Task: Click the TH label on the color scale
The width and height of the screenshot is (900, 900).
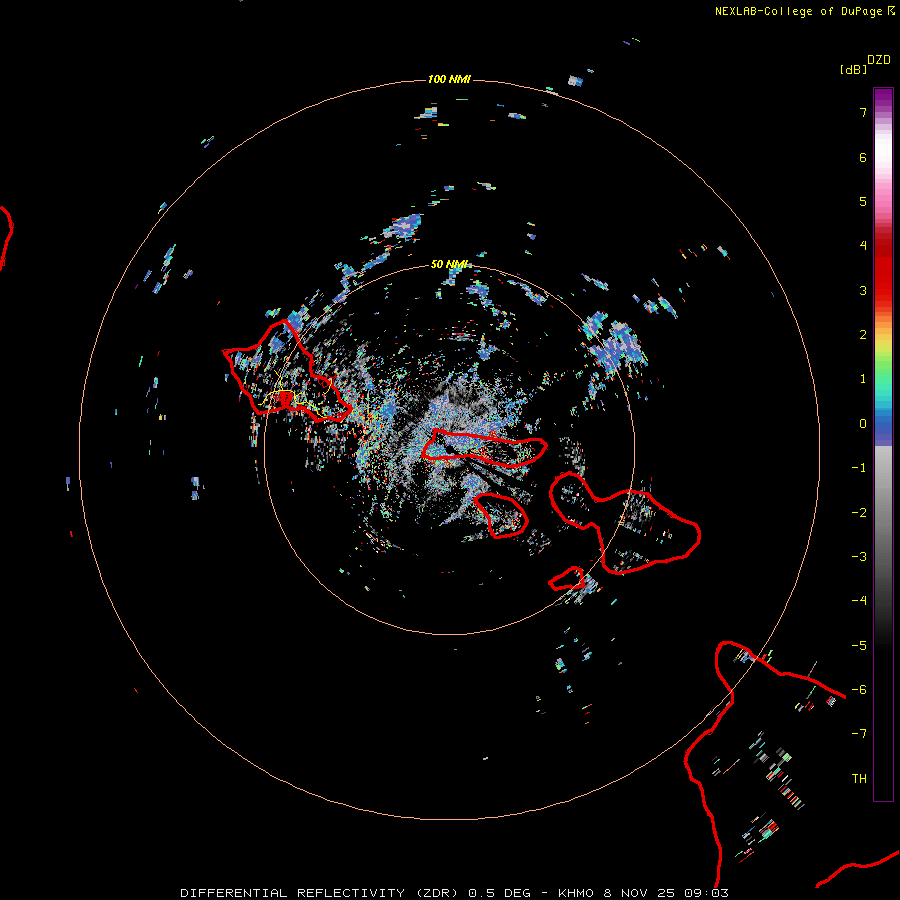Action: [x=859, y=778]
